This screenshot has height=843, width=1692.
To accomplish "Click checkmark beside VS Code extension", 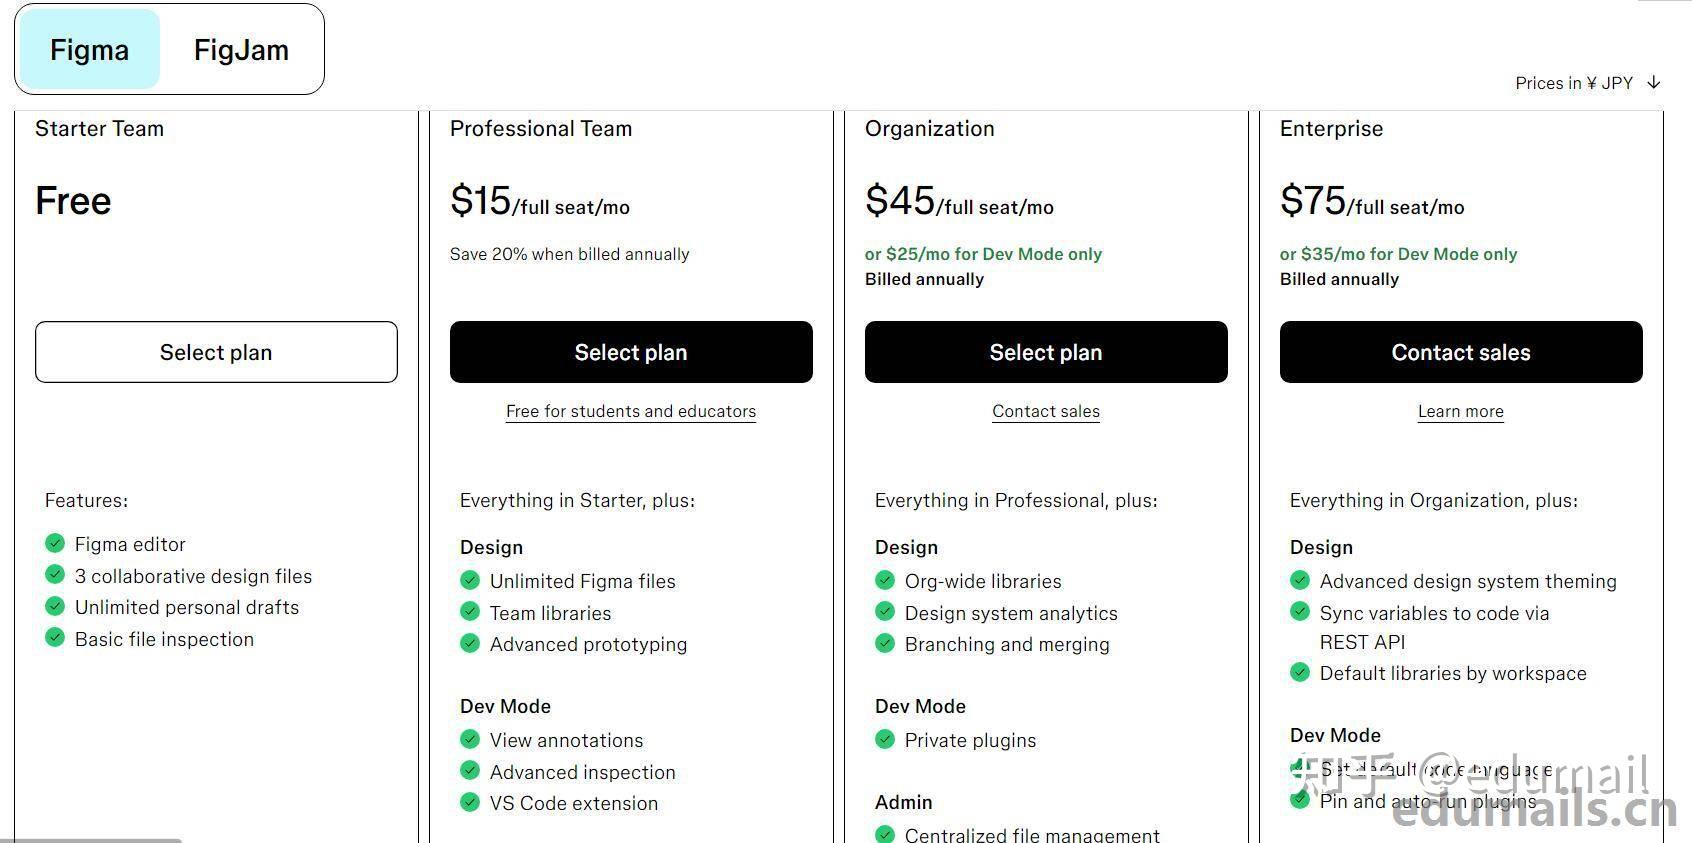I will (x=470, y=802).
